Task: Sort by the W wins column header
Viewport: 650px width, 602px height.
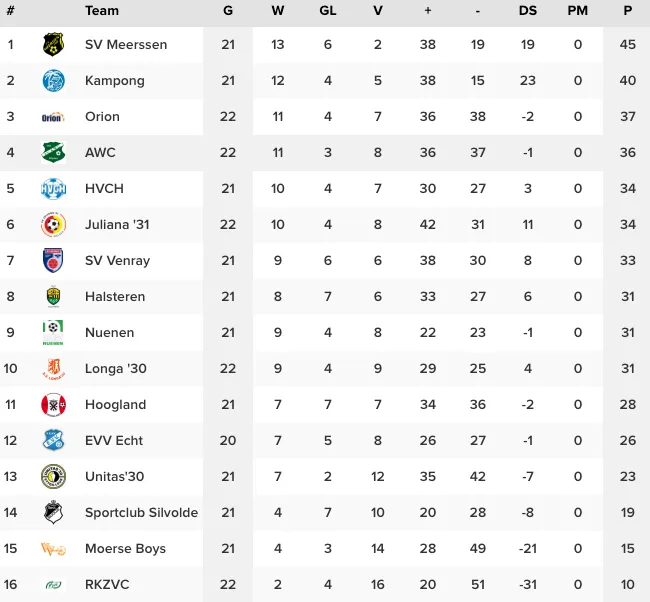Action: [278, 11]
